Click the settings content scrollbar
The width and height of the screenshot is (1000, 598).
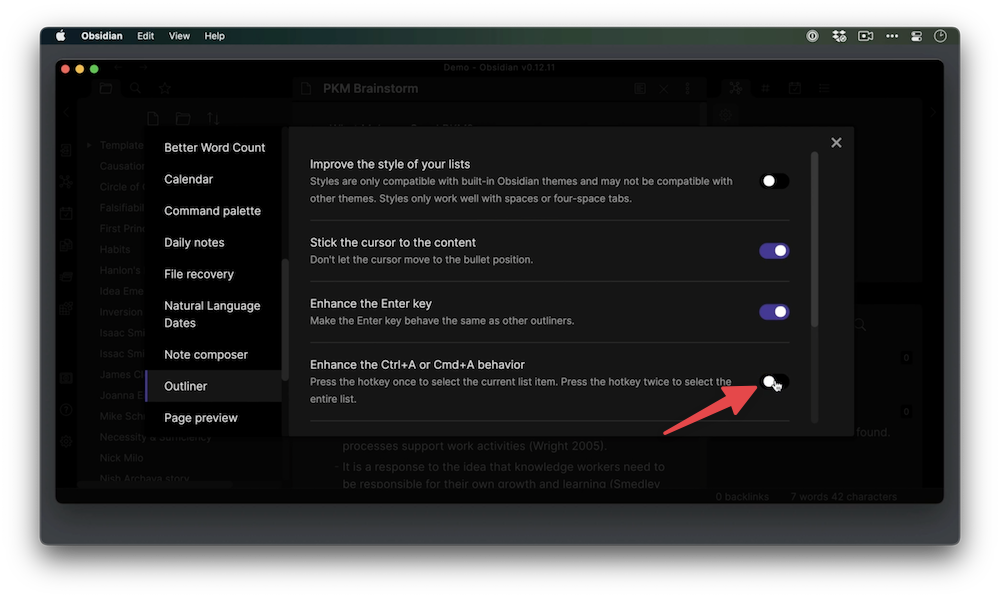(814, 240)
